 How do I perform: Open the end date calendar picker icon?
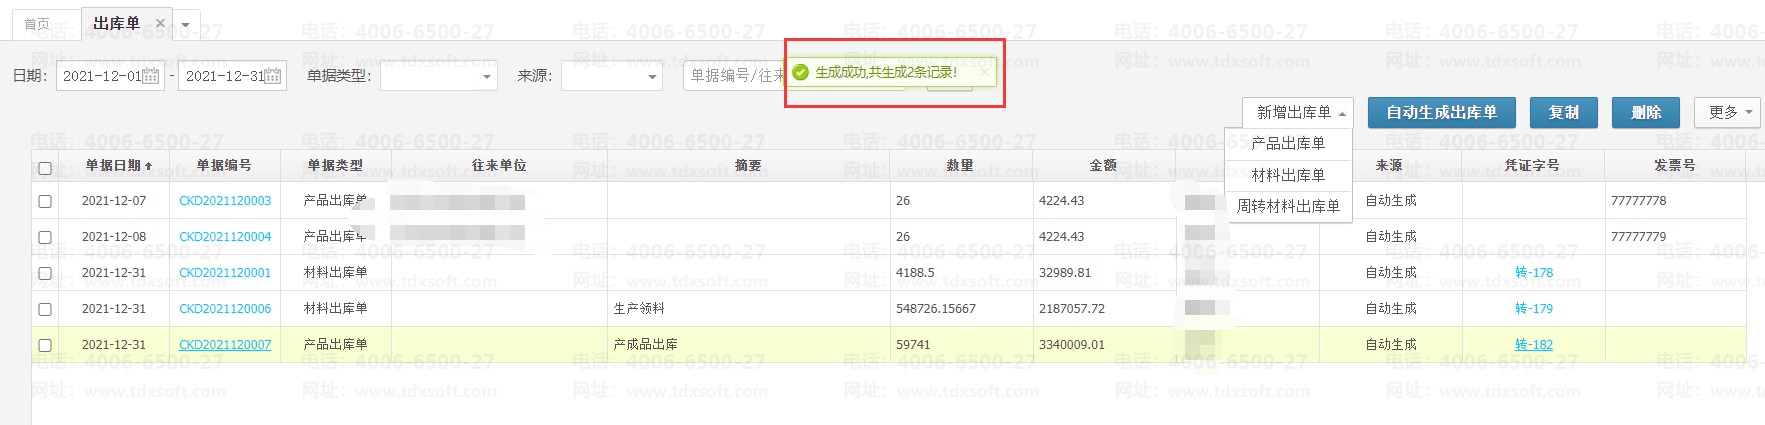pyautogui.click(x=273, y=76)
